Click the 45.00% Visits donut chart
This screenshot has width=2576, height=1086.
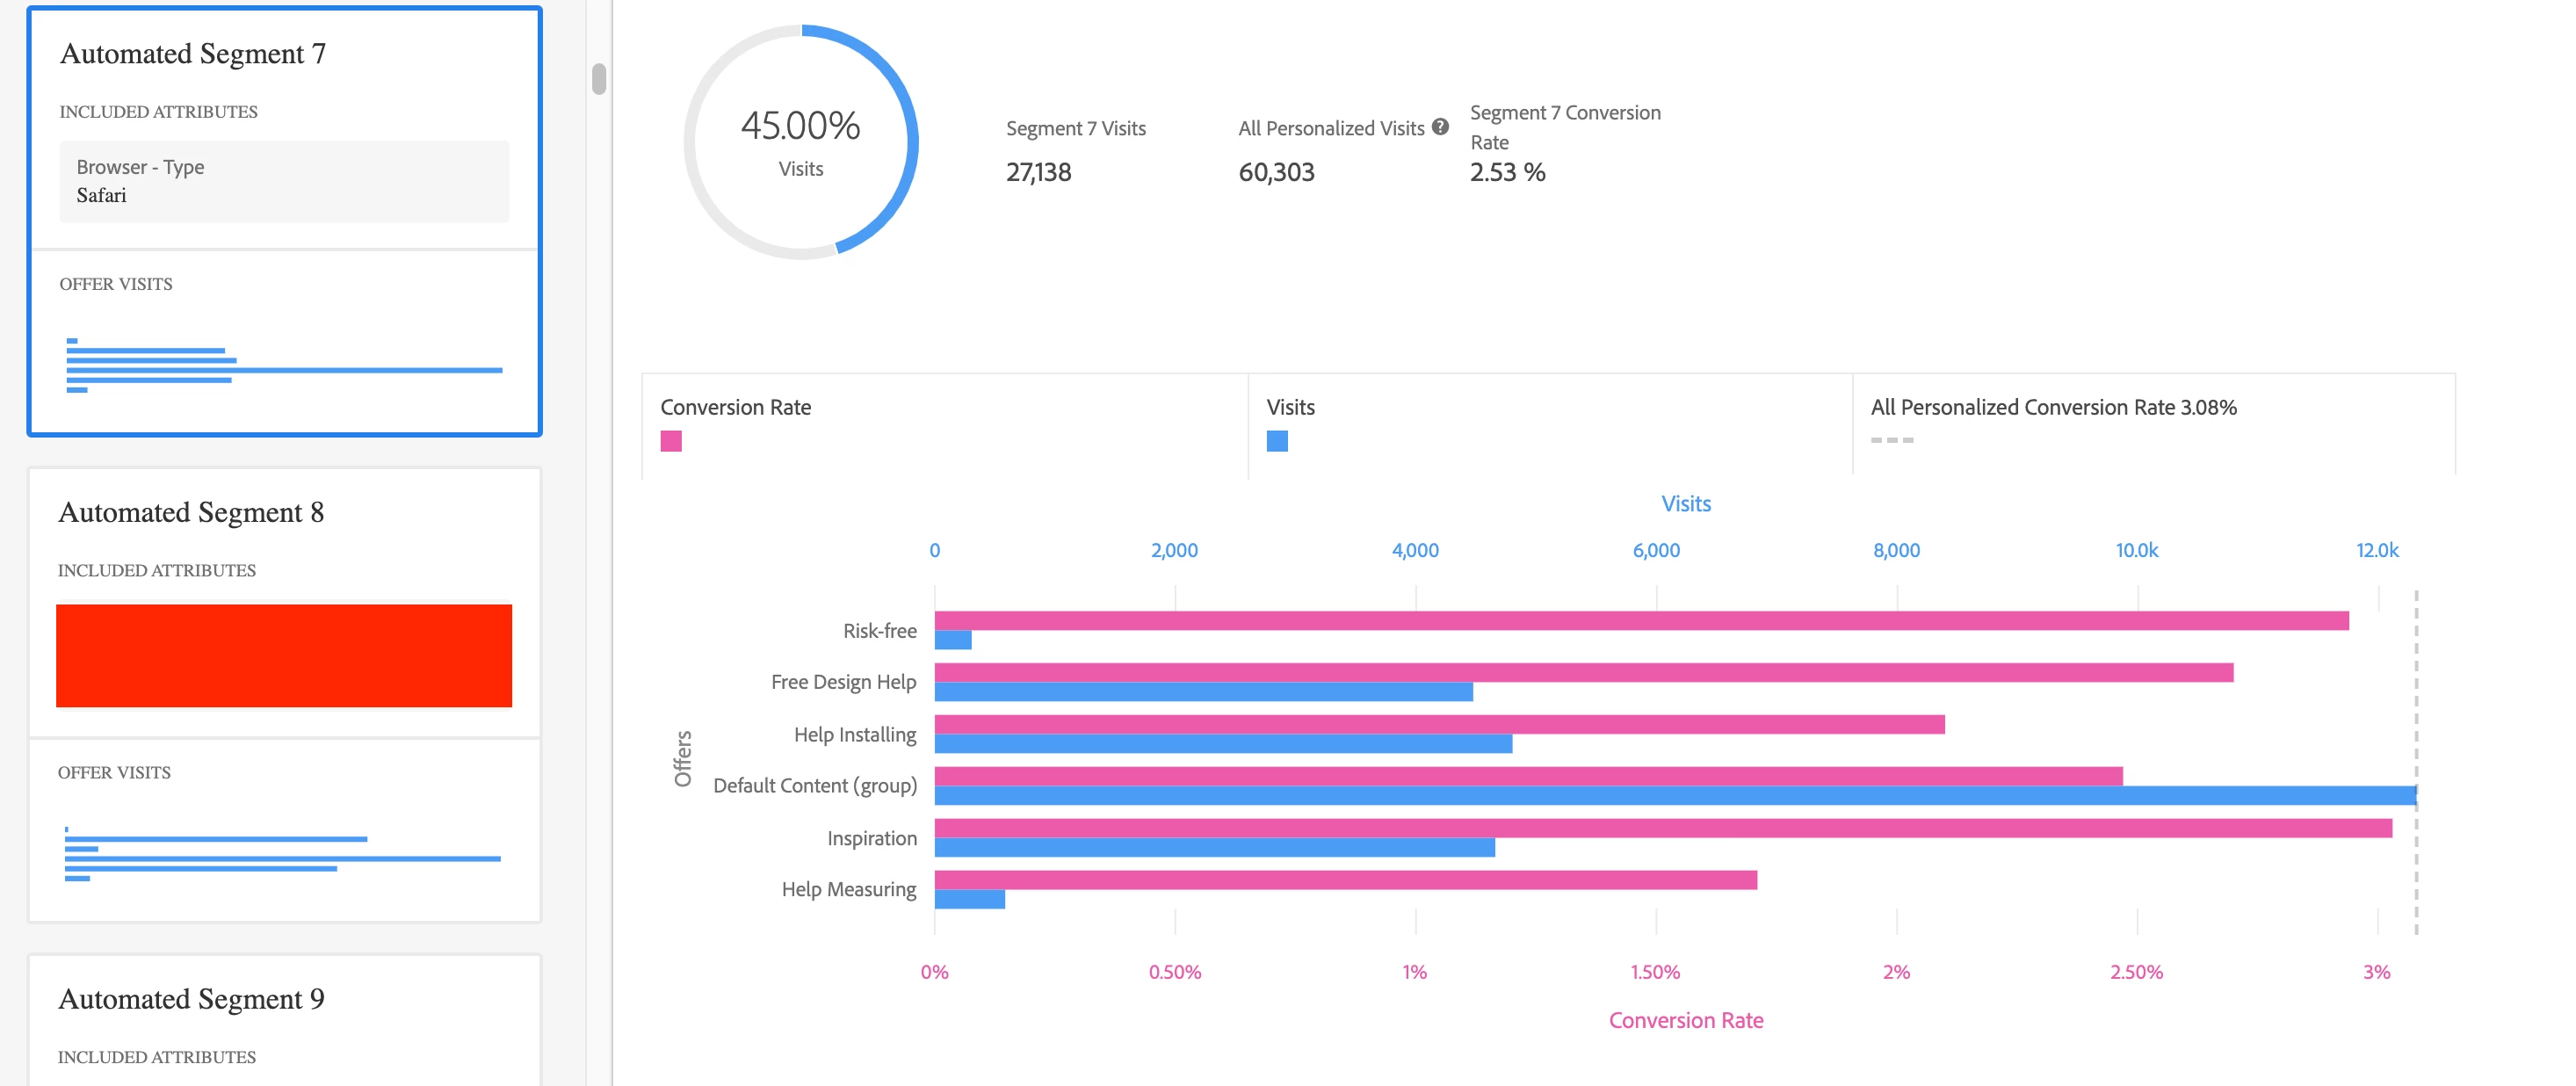coord(800,143)
